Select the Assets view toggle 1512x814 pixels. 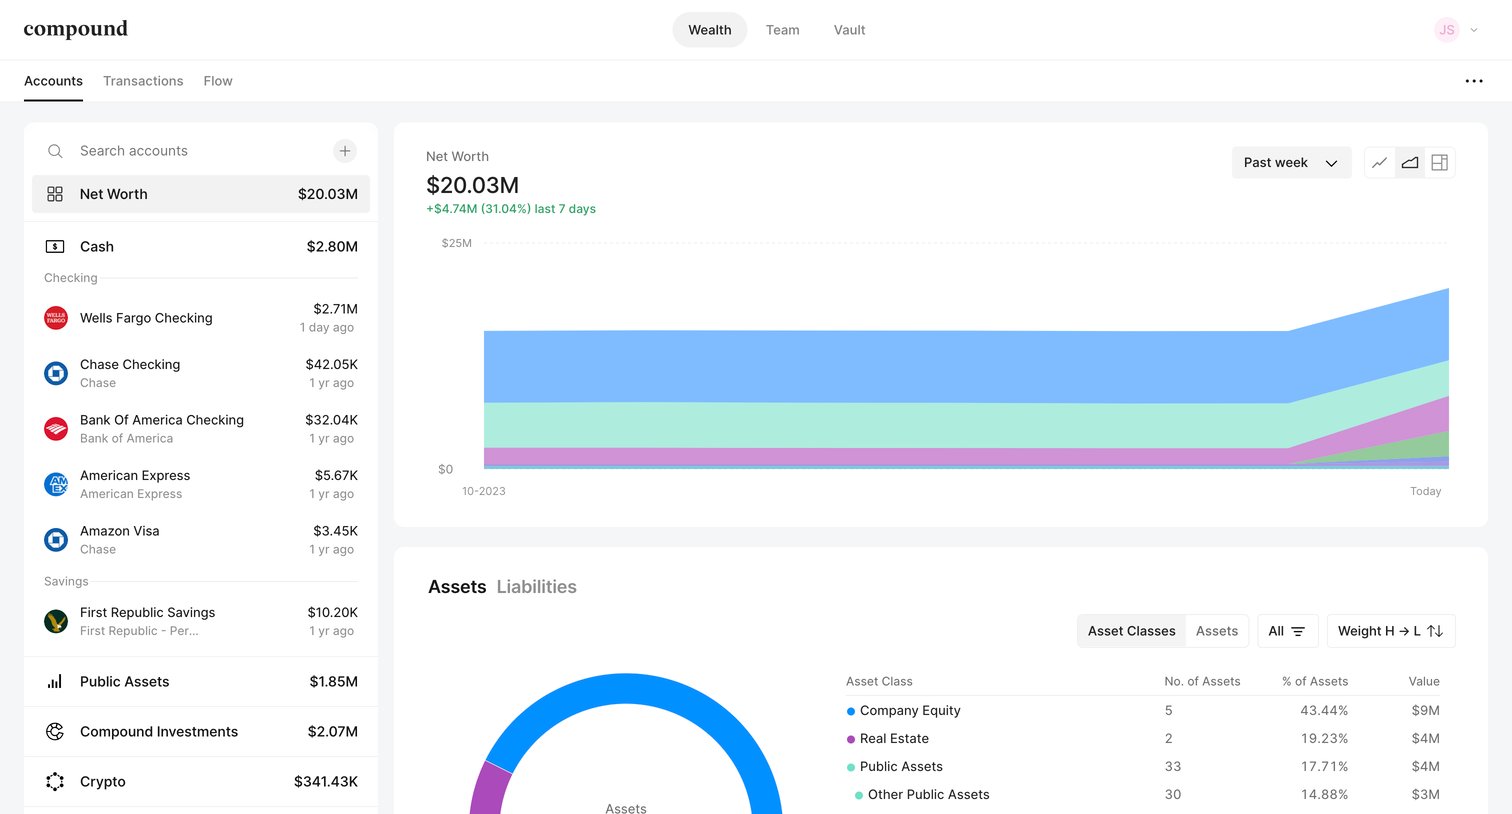click(1217, 631)
